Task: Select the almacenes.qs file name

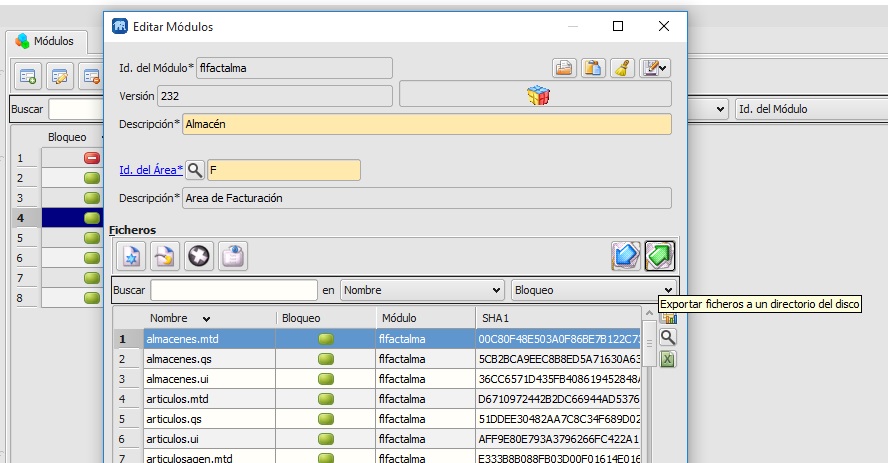Action: [x=179, y=359]
